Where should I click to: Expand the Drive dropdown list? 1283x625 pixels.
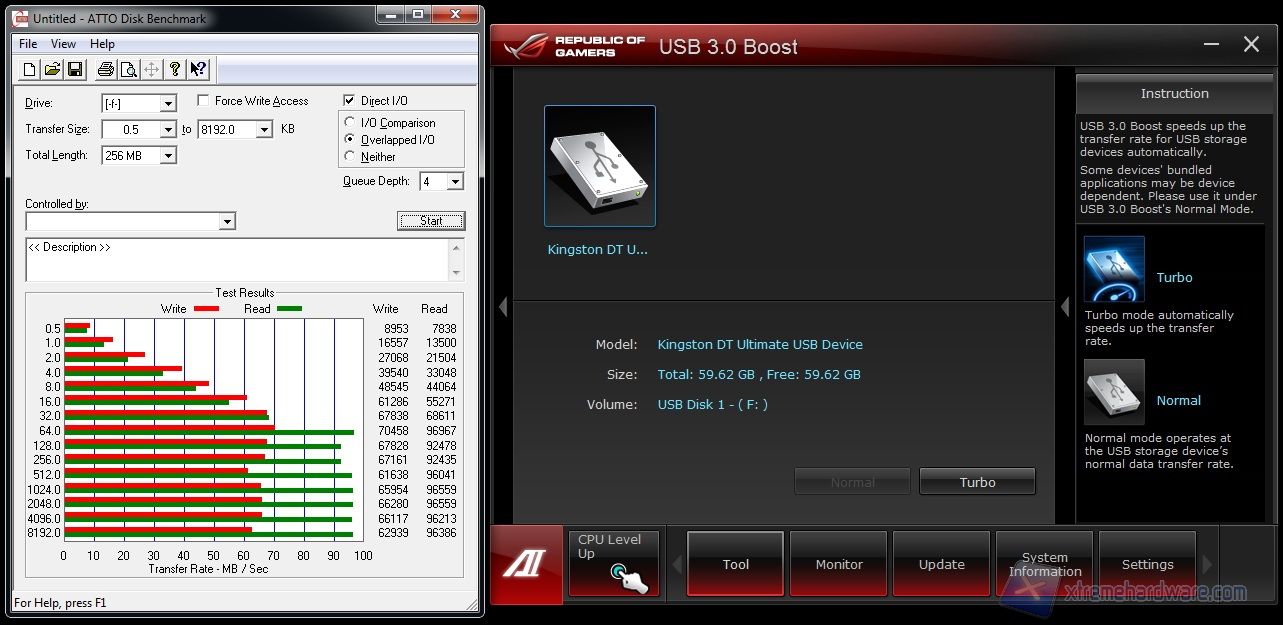[x=168, y=104]
